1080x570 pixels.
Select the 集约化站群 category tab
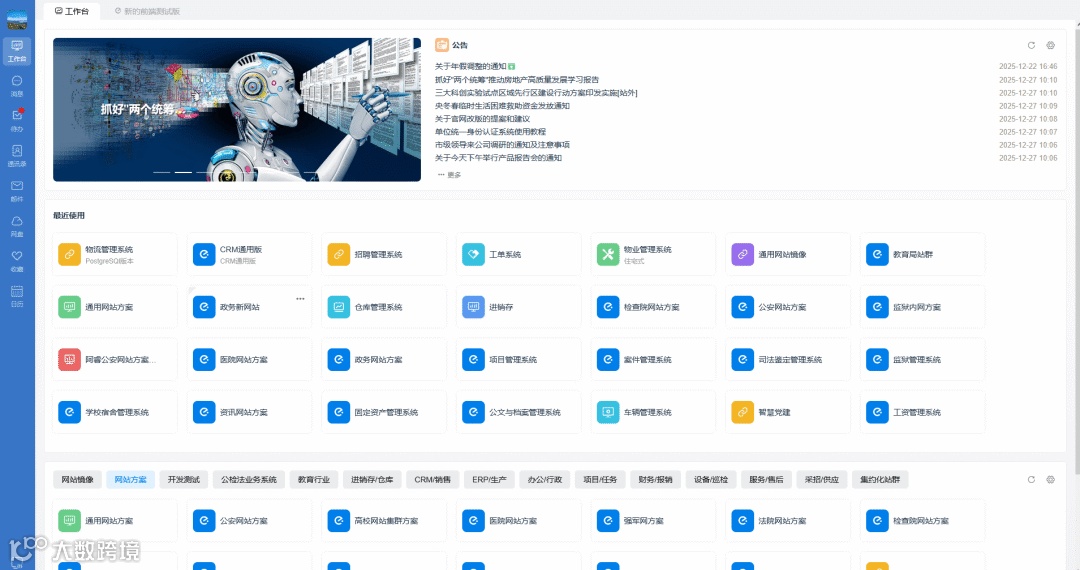(880, 480)
